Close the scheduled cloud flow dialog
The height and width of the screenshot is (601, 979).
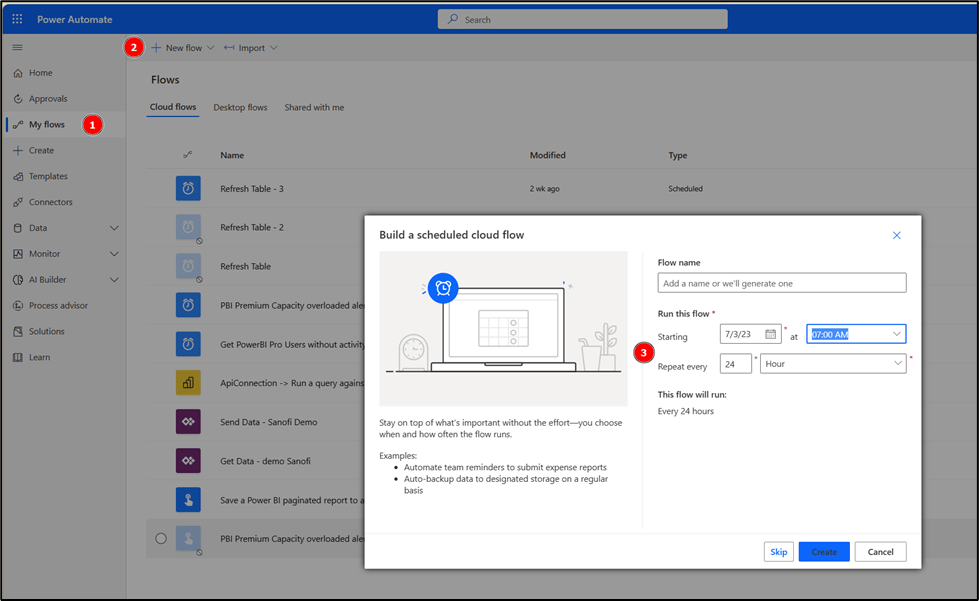[896, 235]
